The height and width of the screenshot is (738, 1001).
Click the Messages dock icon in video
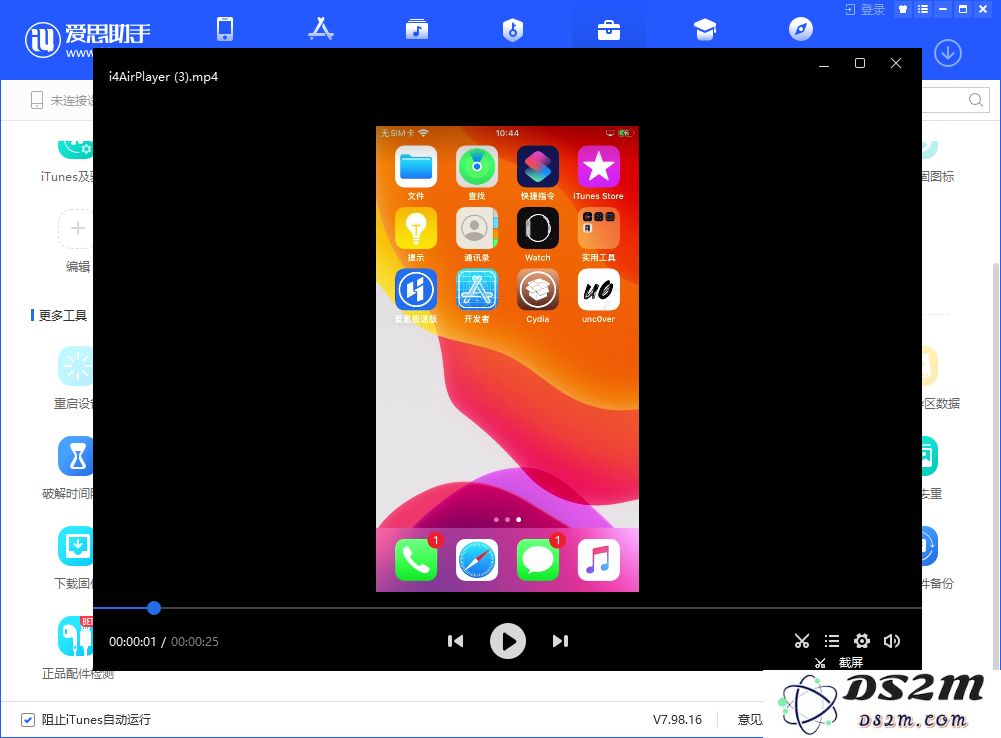coord(538,560)
